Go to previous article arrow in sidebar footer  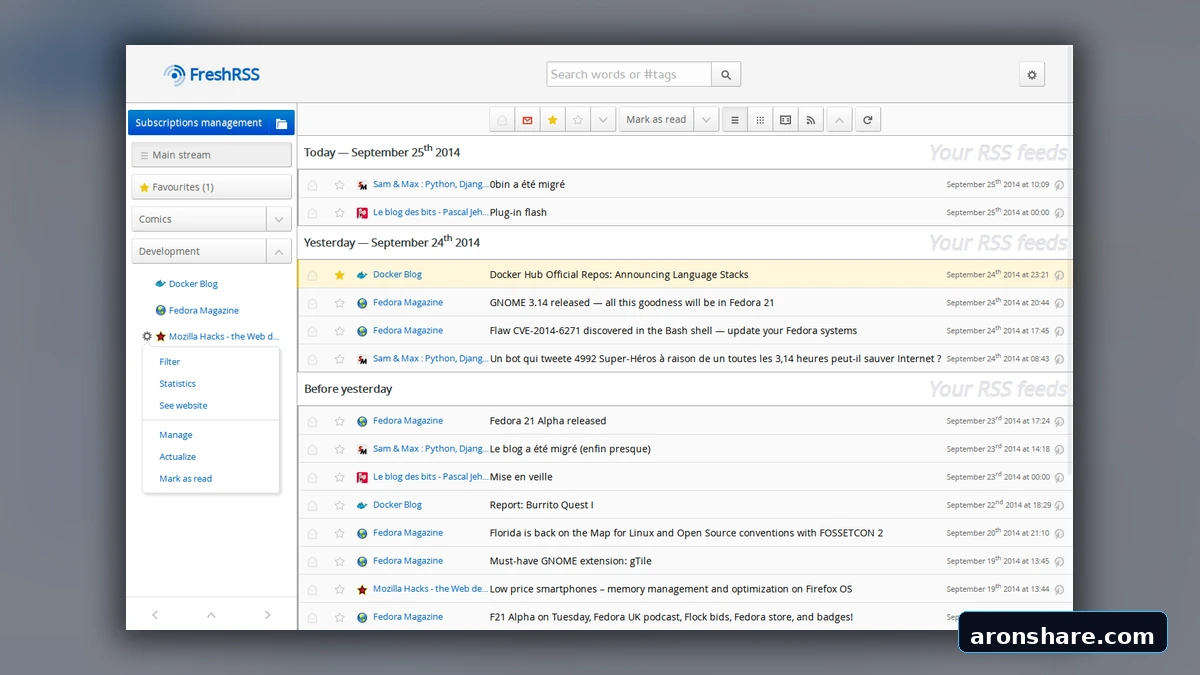(x=155, y=615)
